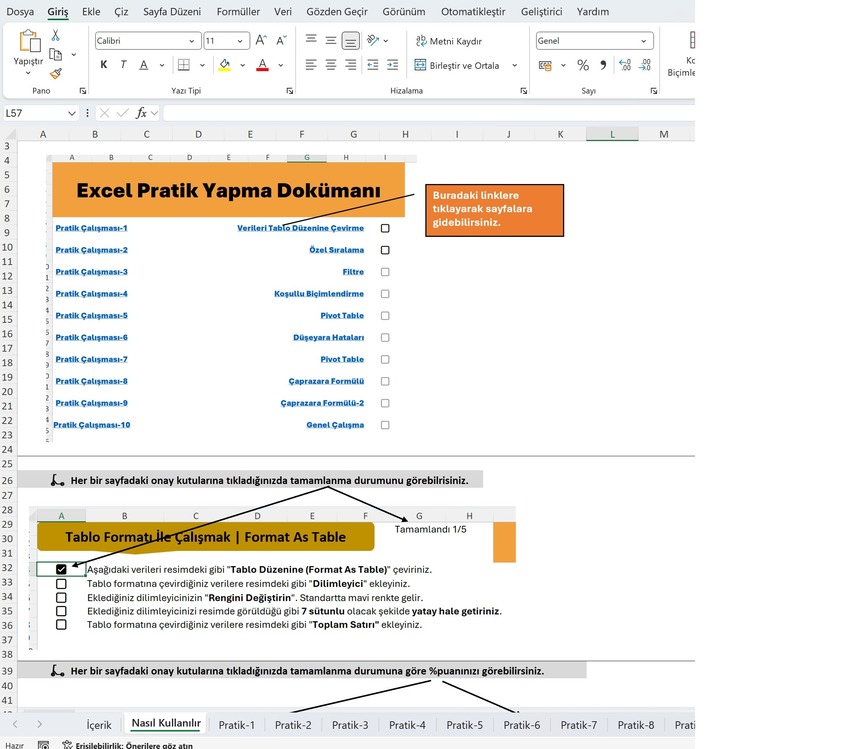Open the Yazı Tipi dialog launcher
This screenshot has height=749, width=843.
click(x=290, y=91)
